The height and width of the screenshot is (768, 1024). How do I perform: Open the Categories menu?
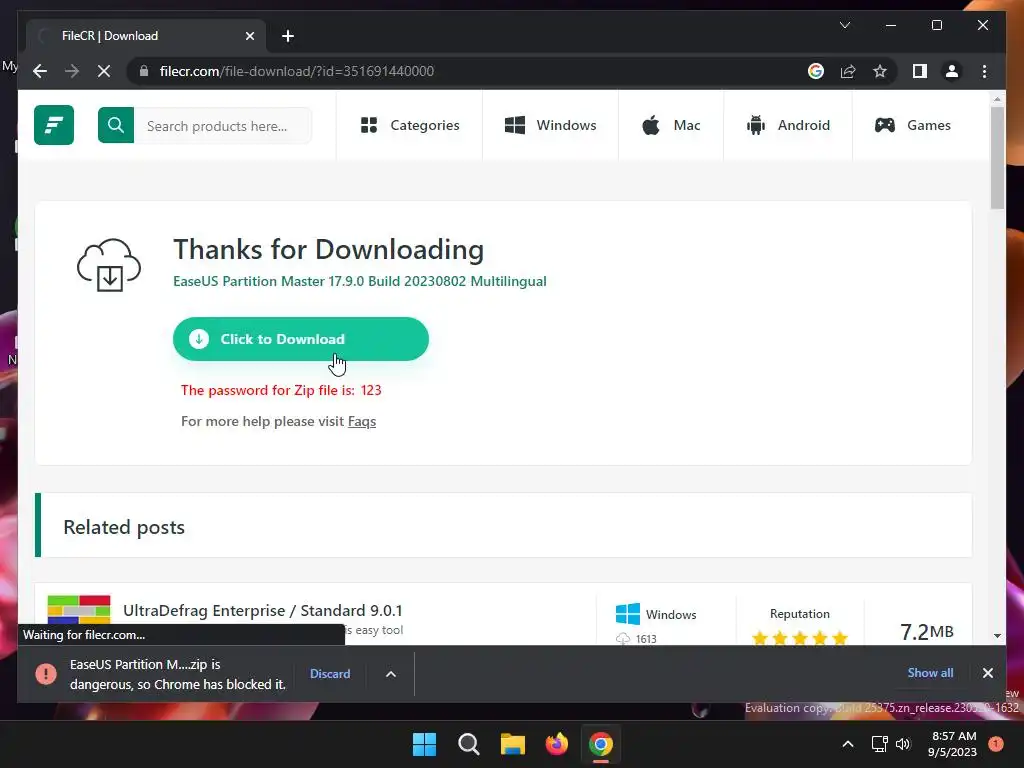click(410, 125)
